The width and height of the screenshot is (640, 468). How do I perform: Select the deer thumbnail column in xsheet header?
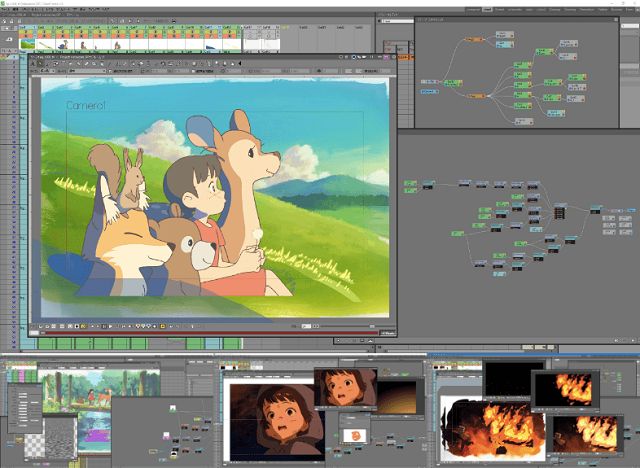[63, 44]
